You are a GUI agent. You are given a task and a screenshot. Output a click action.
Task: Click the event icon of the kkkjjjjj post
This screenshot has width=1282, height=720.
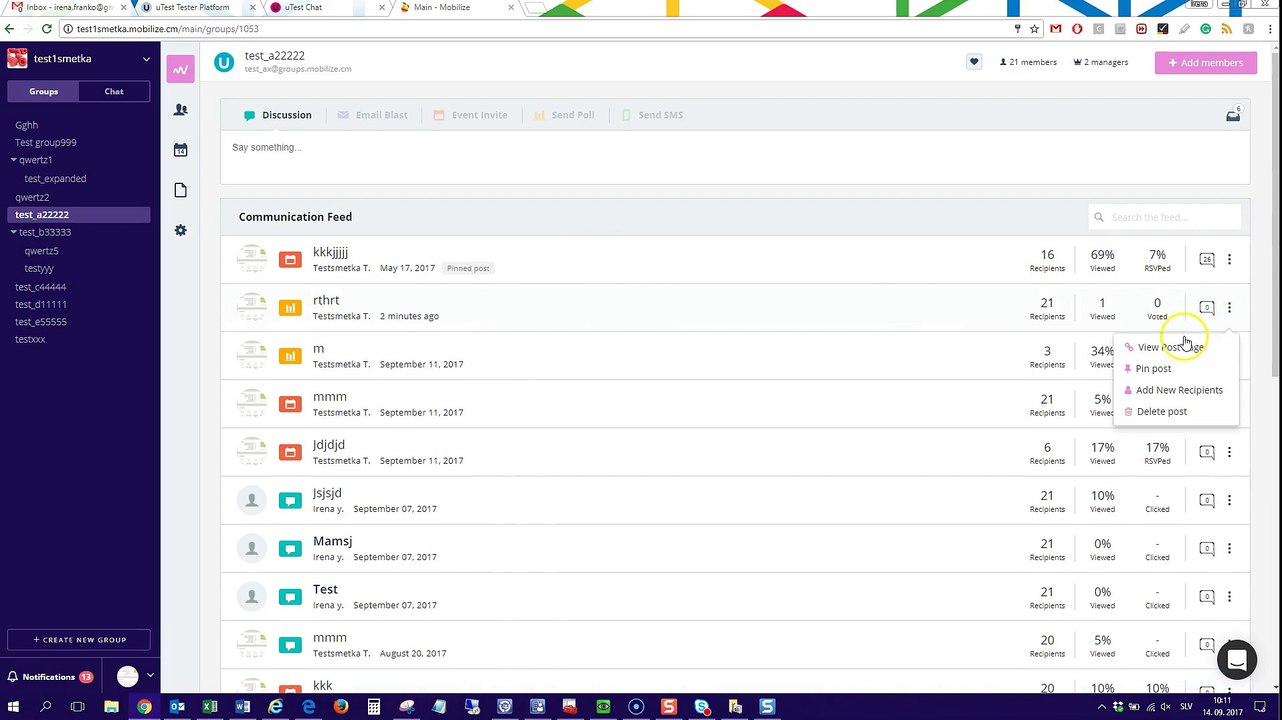coord(290,260)
